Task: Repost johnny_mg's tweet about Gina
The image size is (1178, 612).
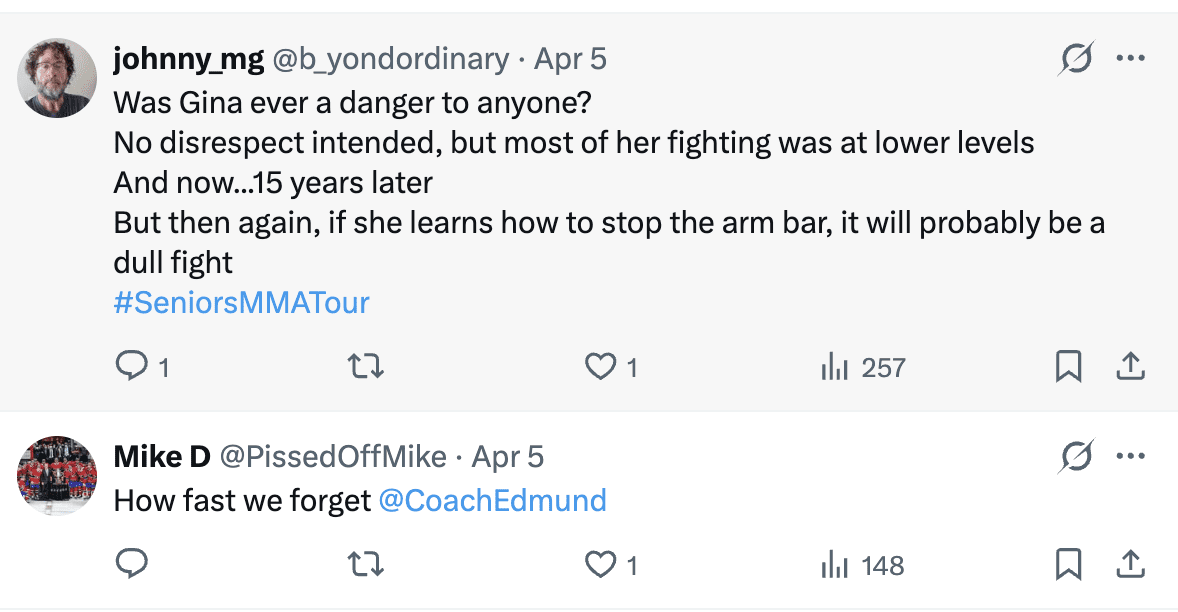Action: tap(366, 368)
